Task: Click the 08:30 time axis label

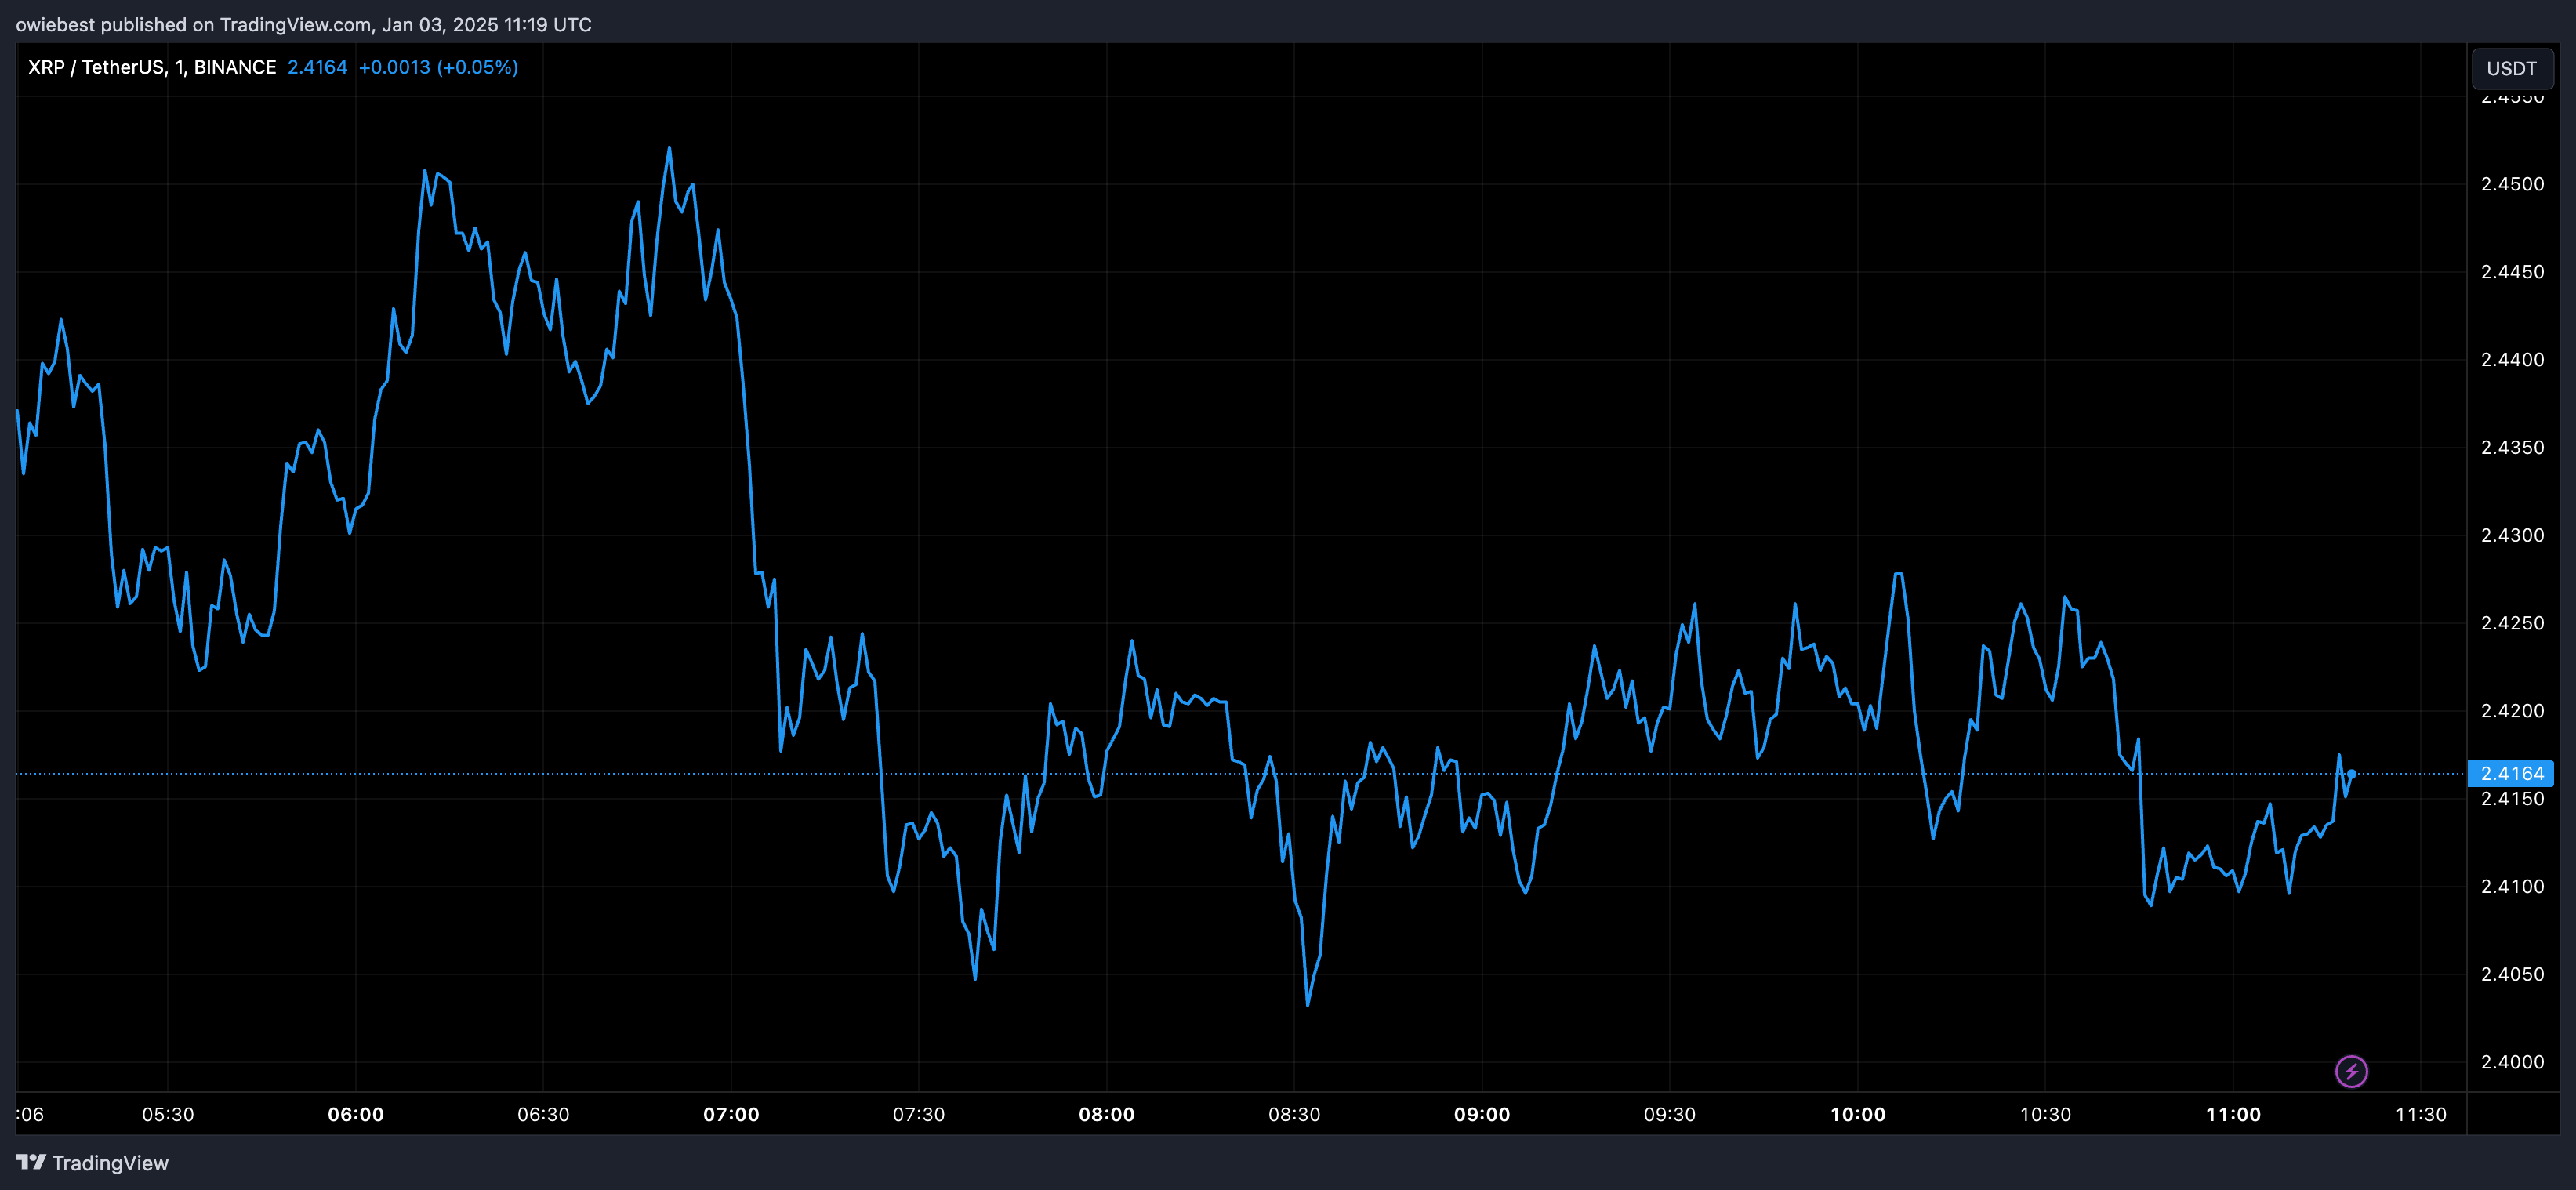Action: pyautogui.click(x=1294, y=1114)
